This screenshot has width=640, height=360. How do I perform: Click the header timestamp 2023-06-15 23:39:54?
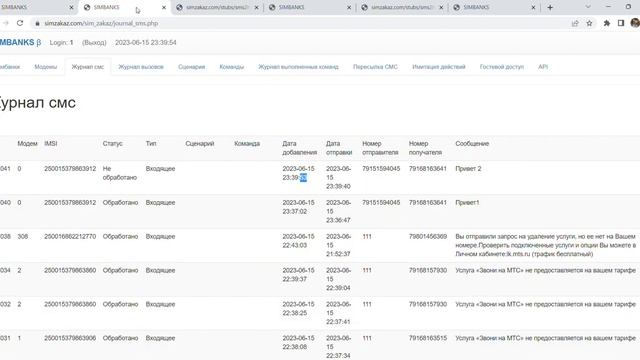pyautogui.click(x=146, y=42)
